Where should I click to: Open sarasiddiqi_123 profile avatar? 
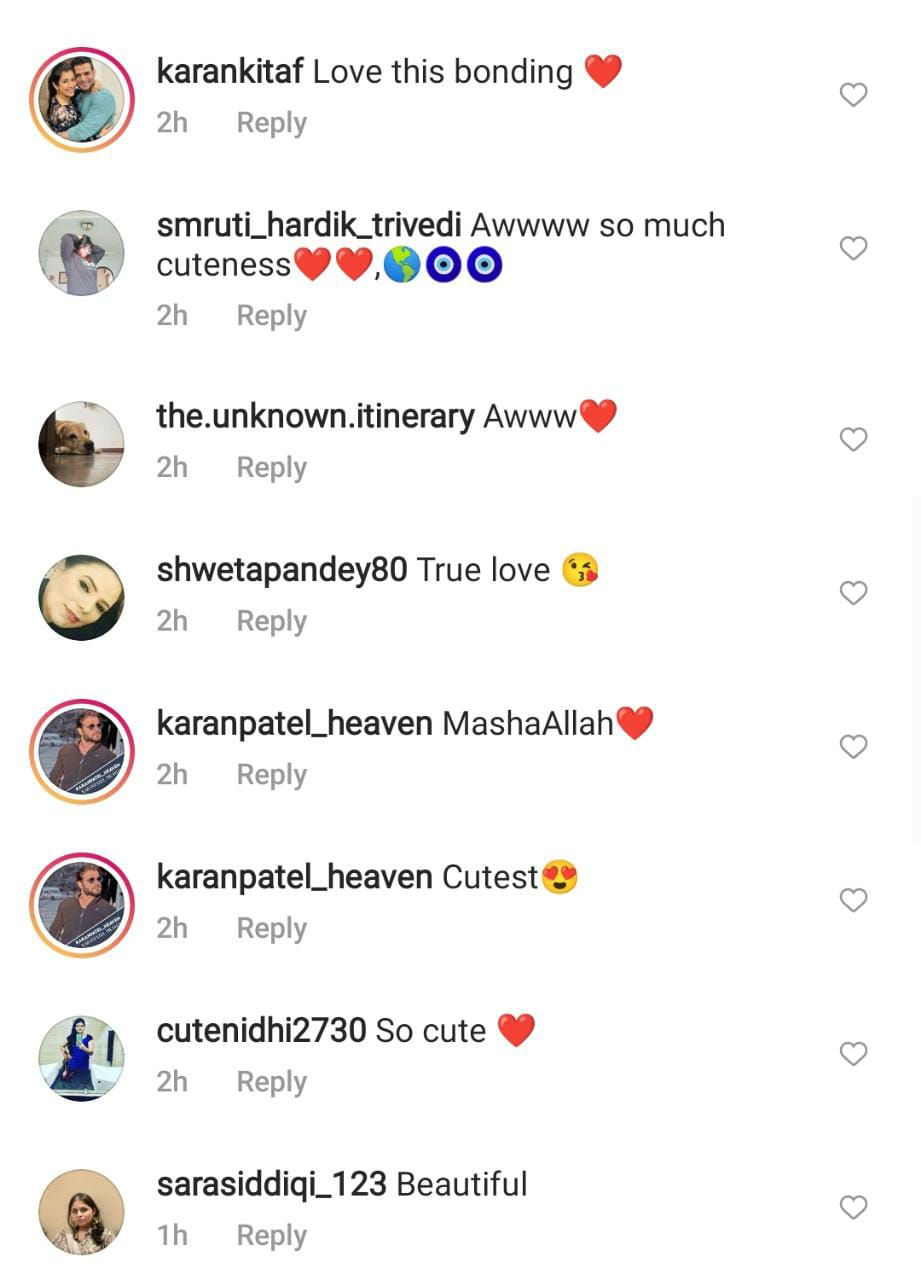tap(82, 1211)
